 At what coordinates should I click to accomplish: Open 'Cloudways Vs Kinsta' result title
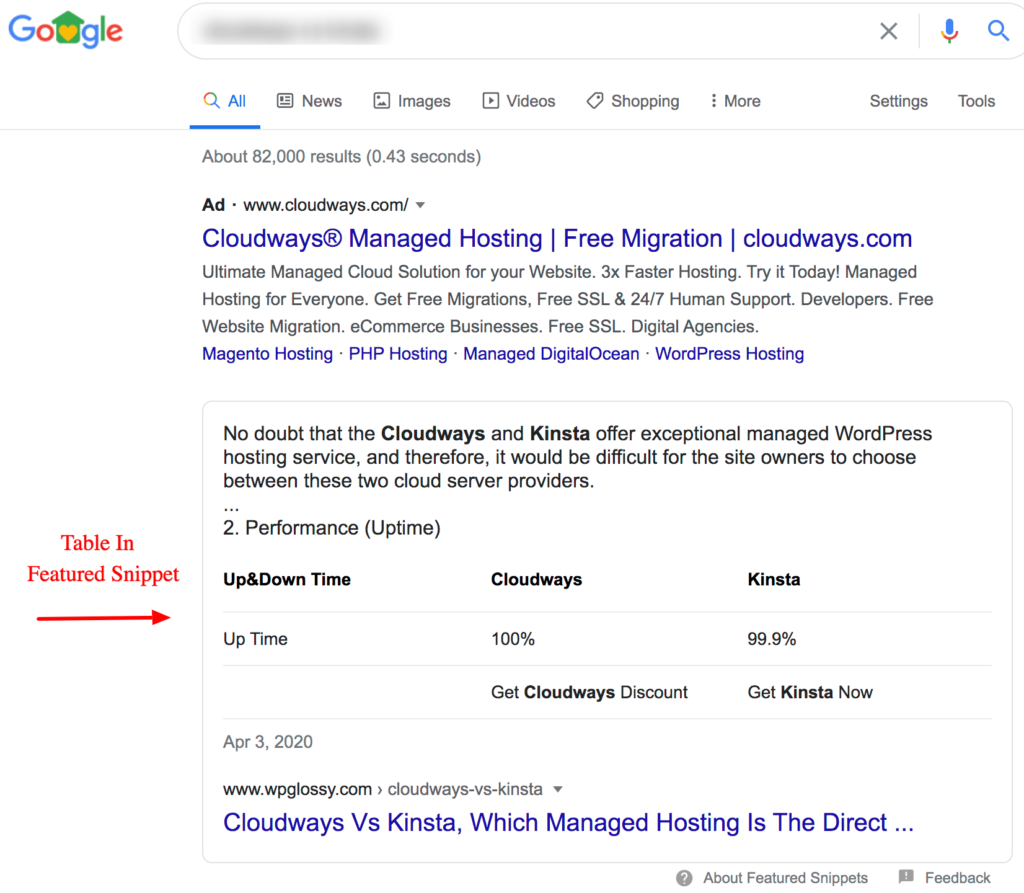click(568, 822)
